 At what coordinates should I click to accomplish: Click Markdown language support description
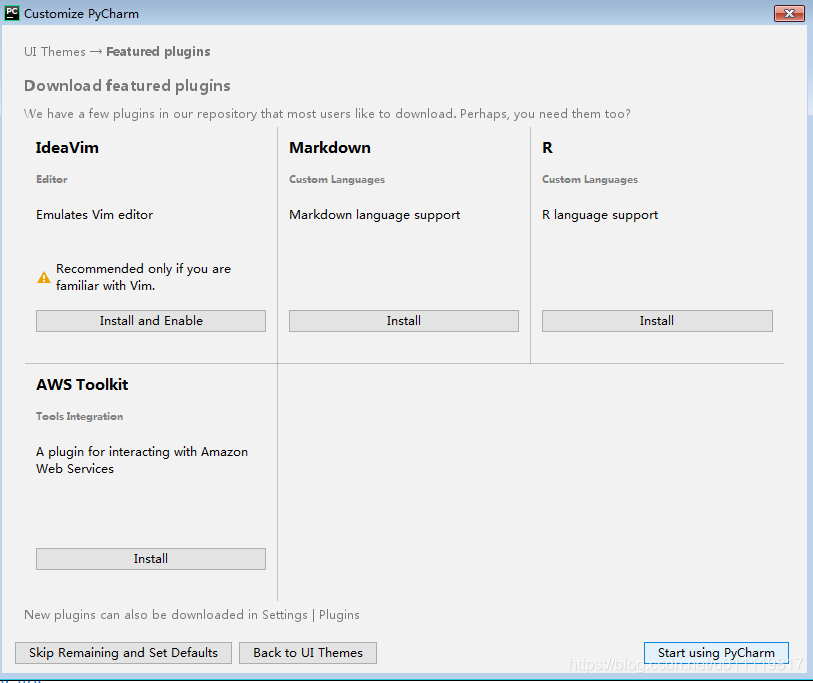coord(374,215)
